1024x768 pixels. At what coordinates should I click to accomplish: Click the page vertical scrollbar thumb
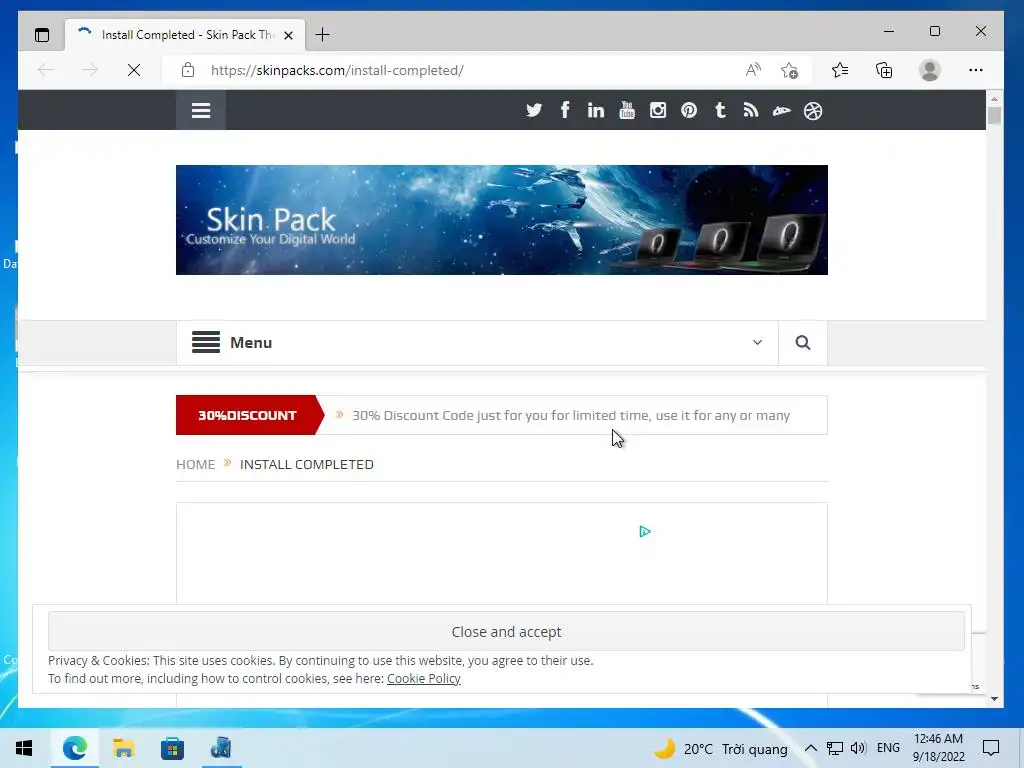(994, 116)
